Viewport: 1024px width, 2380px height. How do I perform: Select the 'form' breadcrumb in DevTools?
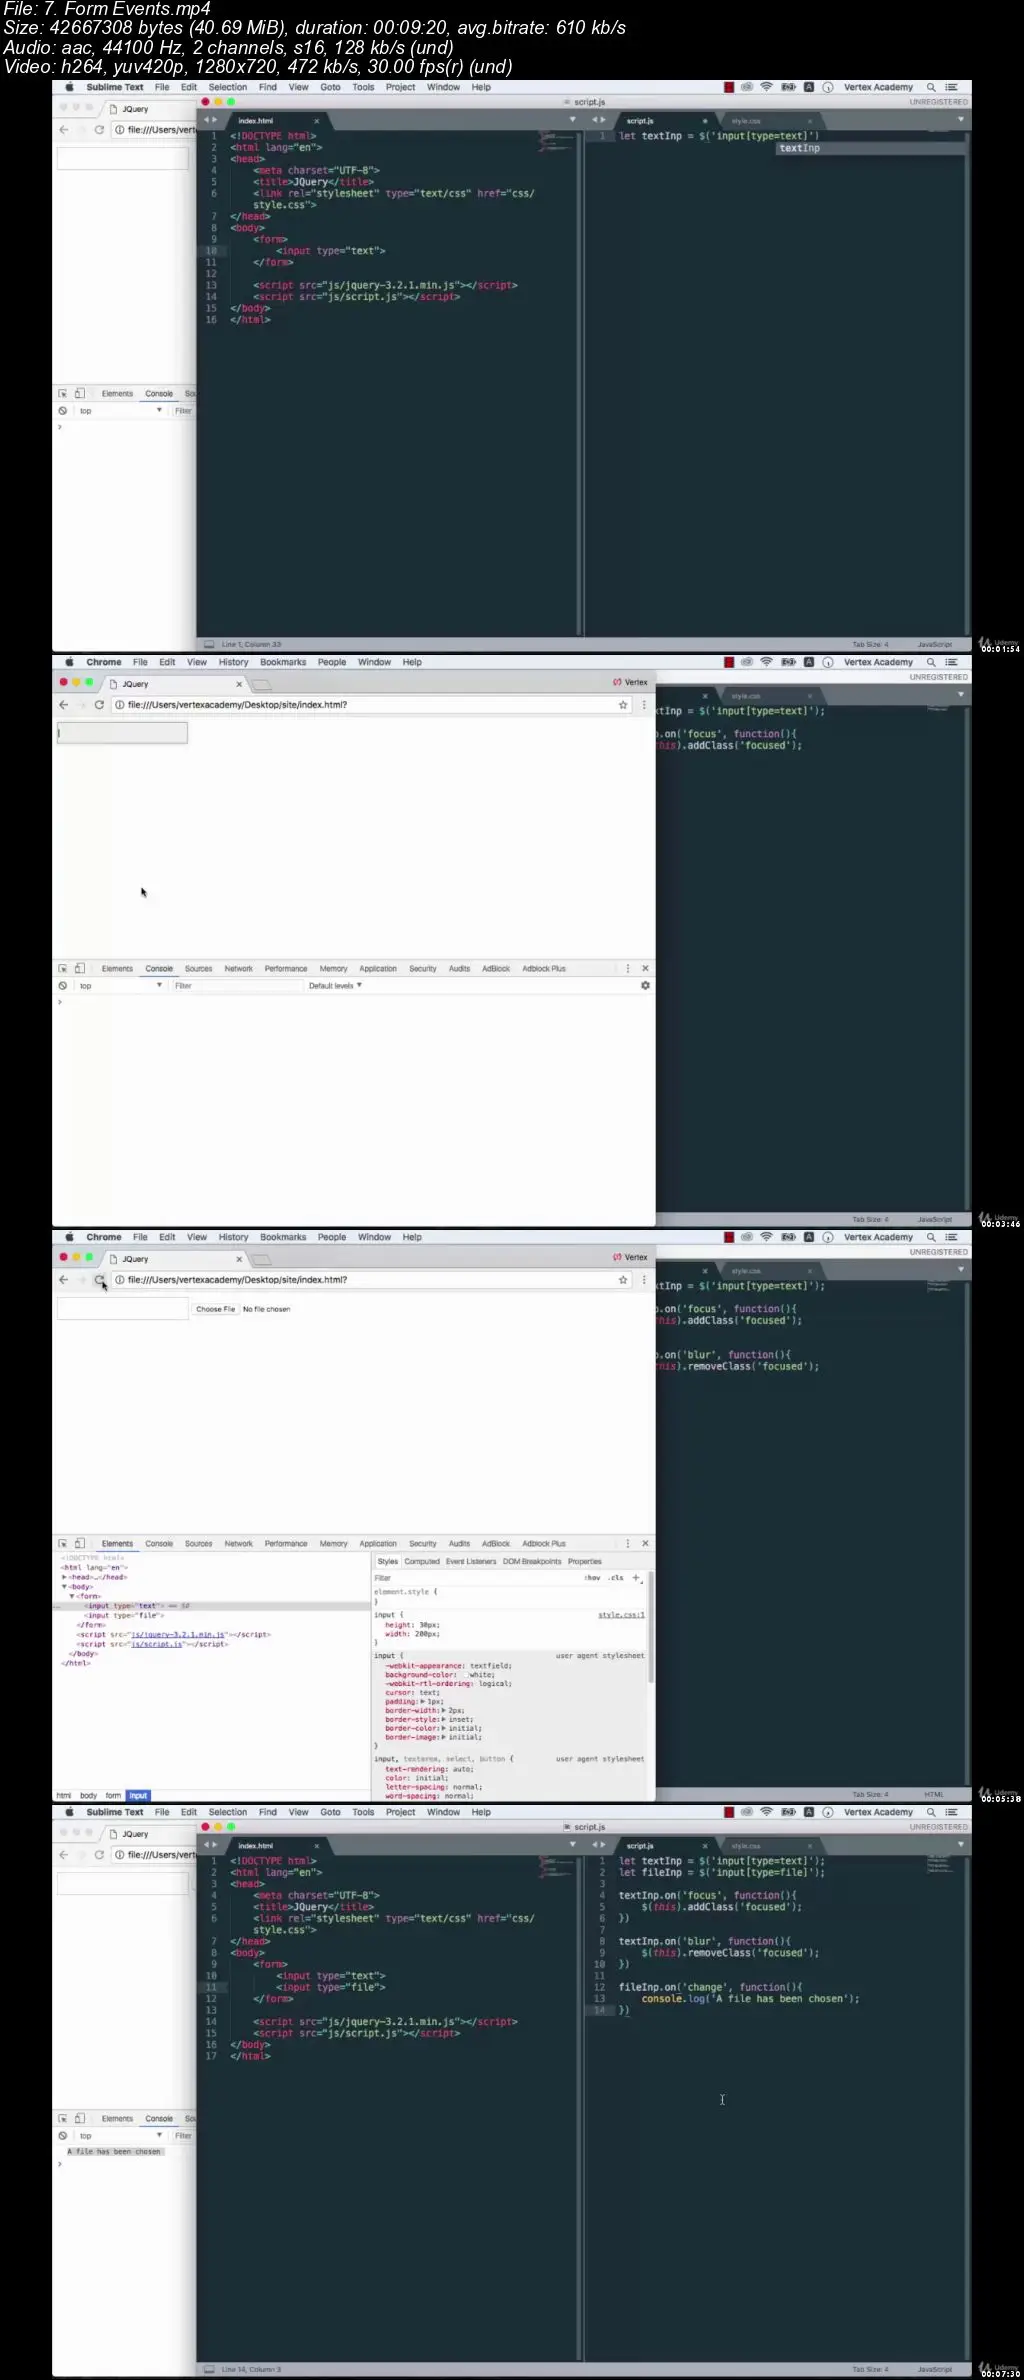pyautogui.click(x=113, y=1795)
